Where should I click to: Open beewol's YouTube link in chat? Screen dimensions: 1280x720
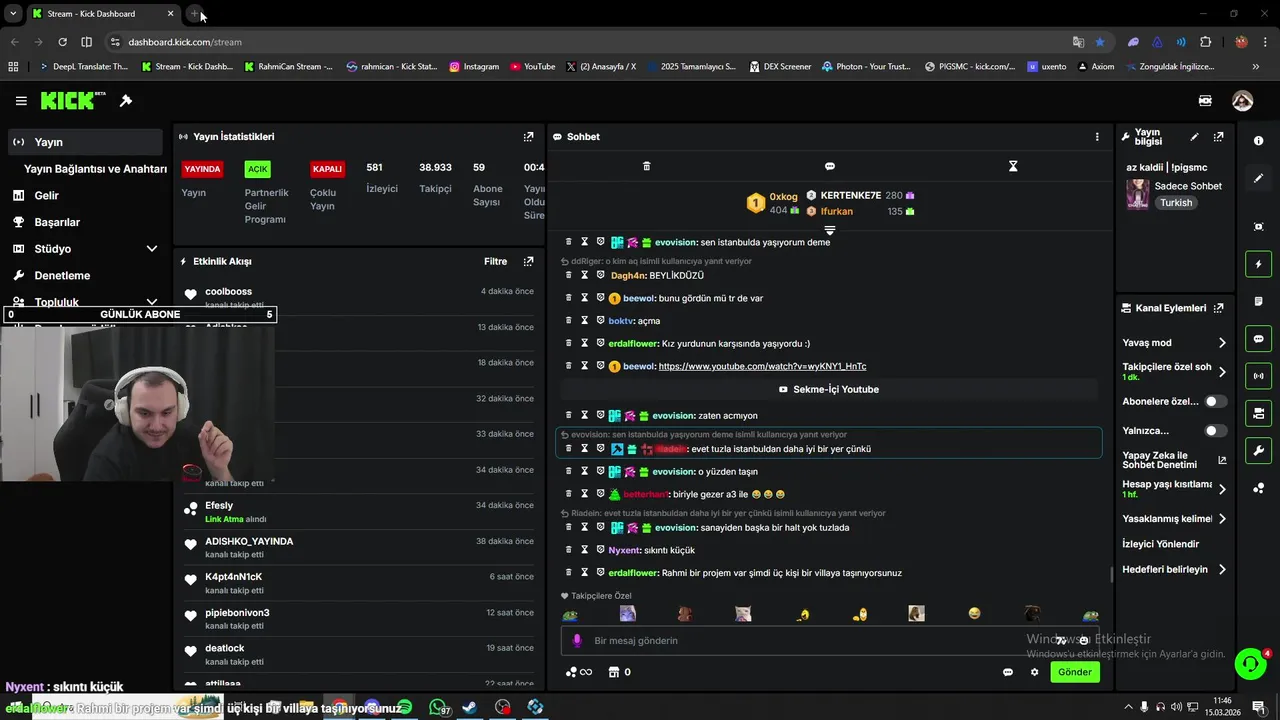pos(762,367)
